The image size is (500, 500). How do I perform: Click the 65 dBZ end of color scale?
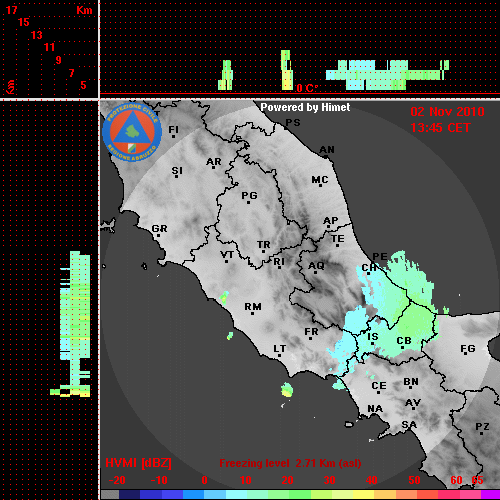pos(477,480)
